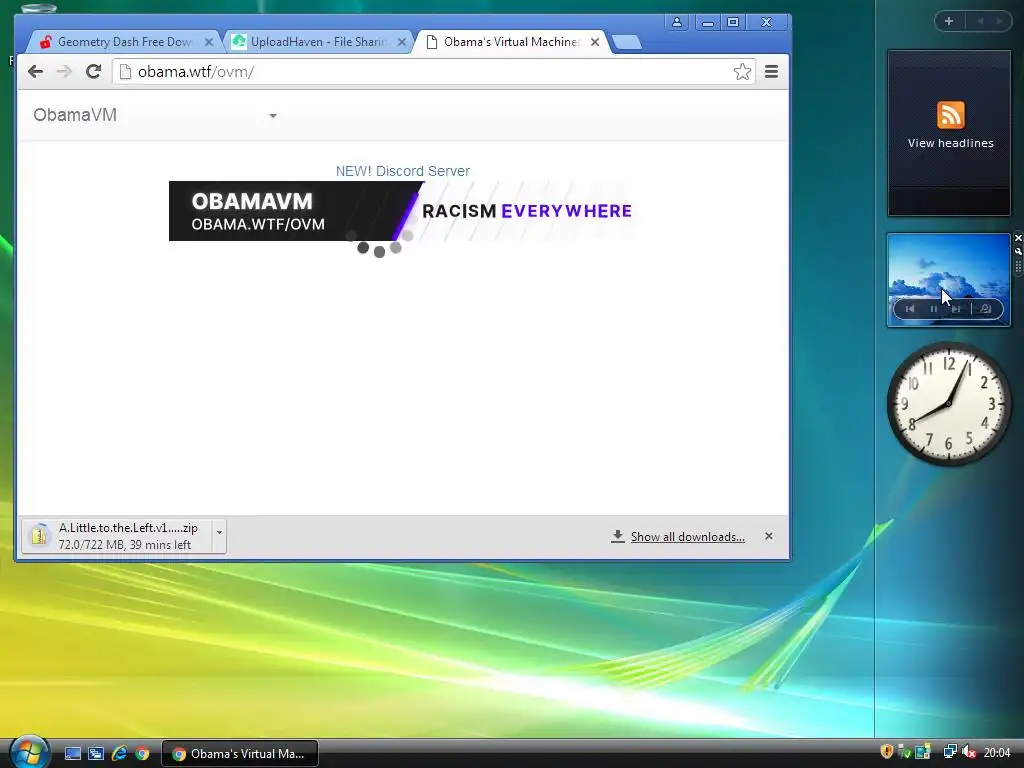The height and width of the screenshot is (768, 1024).
Task: Launch Chrome from Quick Launch
Action: pyautogui.click(x=142, y=754)
